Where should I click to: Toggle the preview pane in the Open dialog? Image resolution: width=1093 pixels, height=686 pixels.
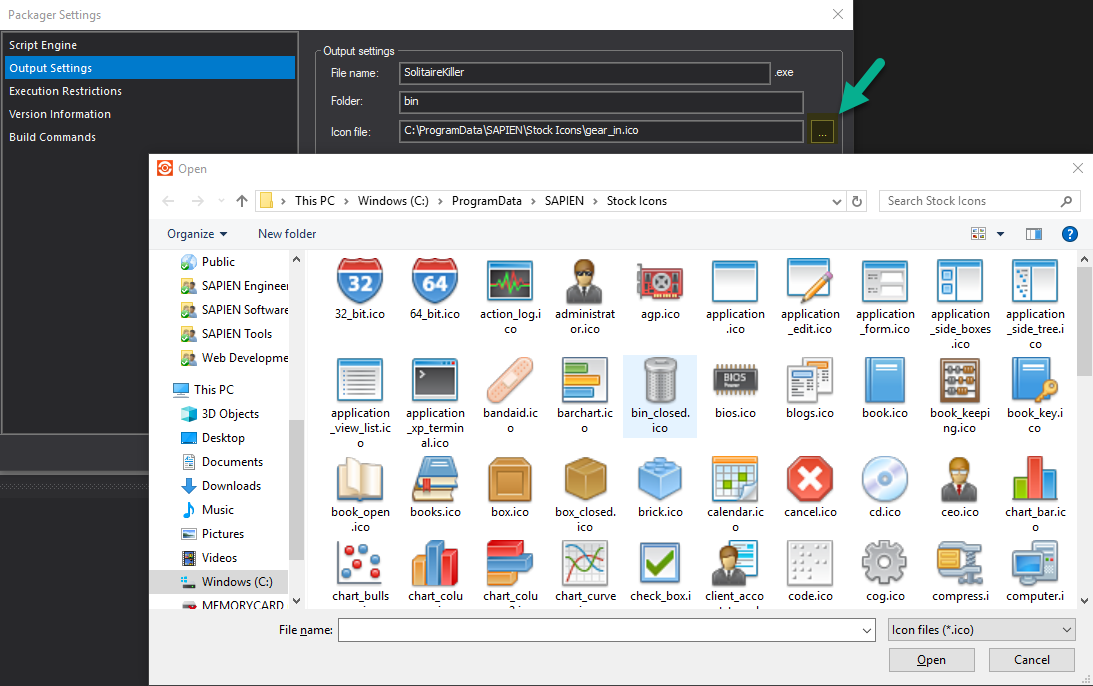pyautogui.click(x=1033, y=233)
